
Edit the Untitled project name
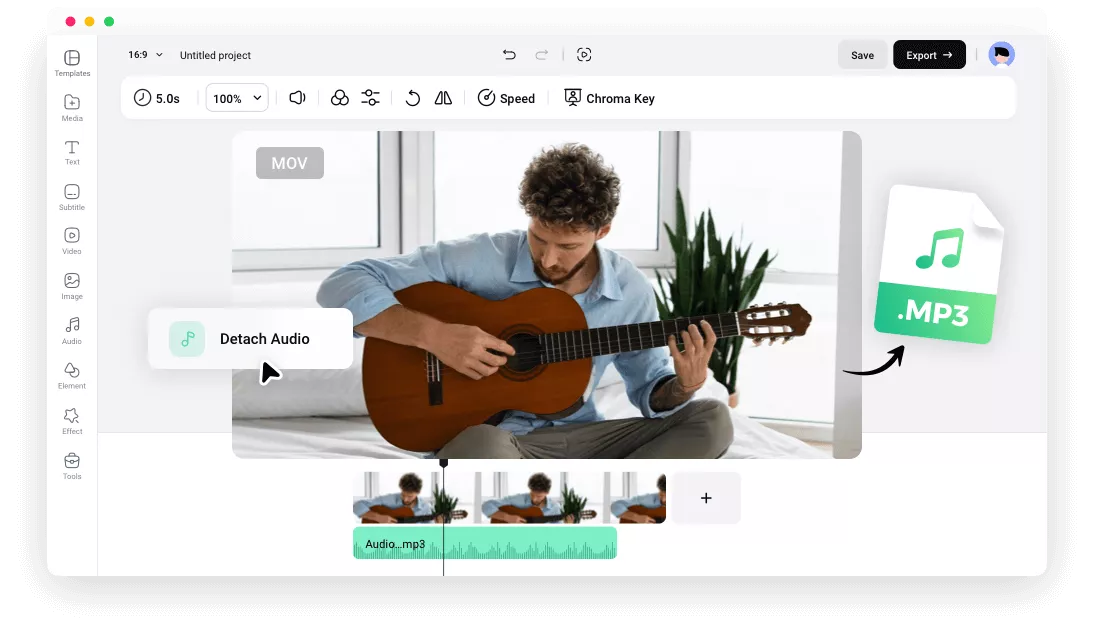point(215,55)
